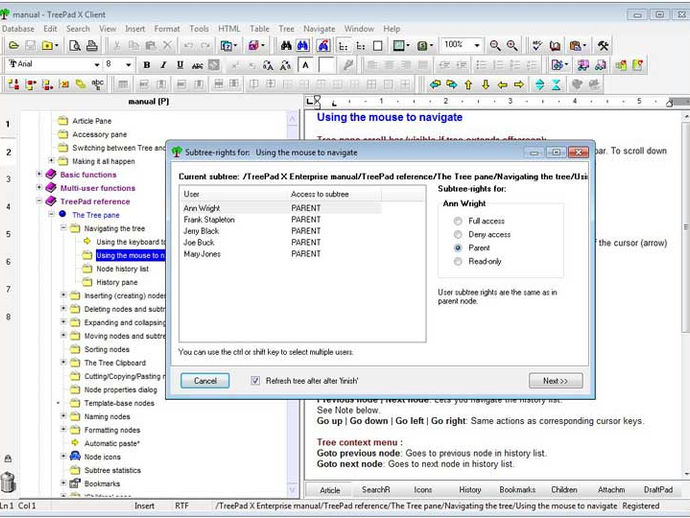Collapse the Navigating the tree node
The width and height of the screenshot is (690, 518).
tap(63, 228)
